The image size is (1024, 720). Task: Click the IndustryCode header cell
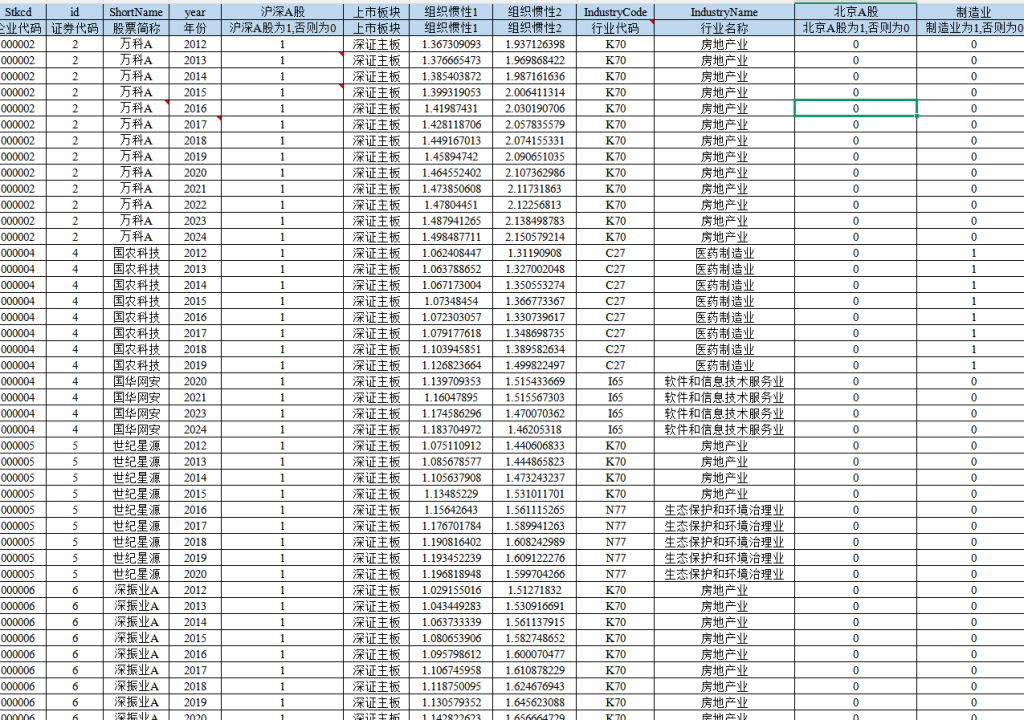(615, 11)
